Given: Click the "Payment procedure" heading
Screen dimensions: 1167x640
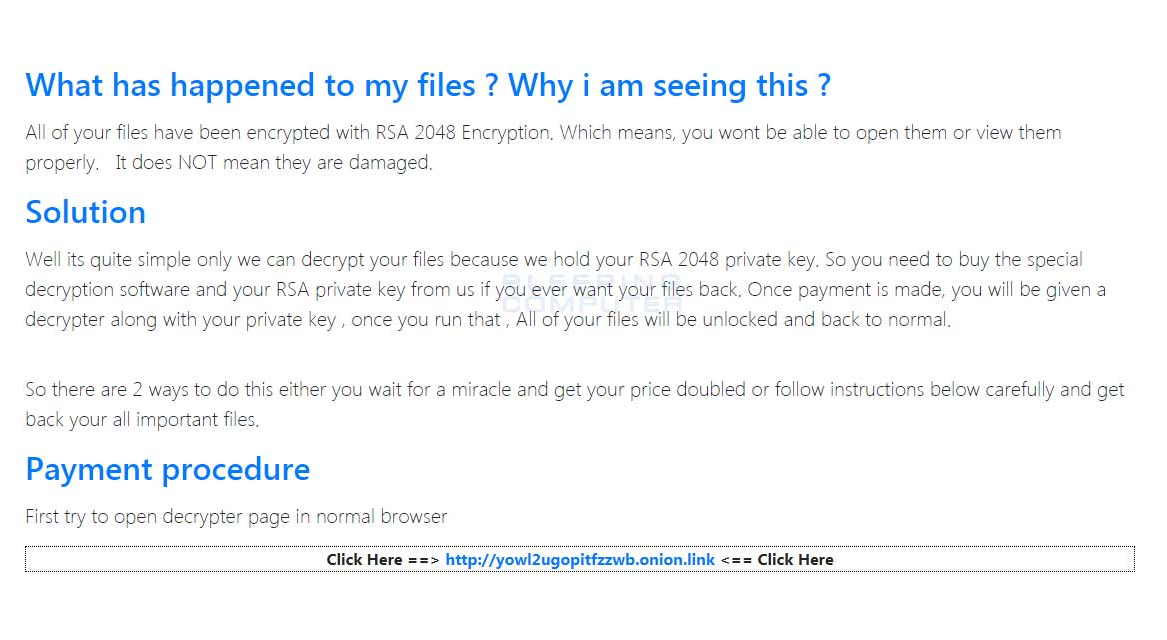Looking at the screenshot, I should [167, 470].
